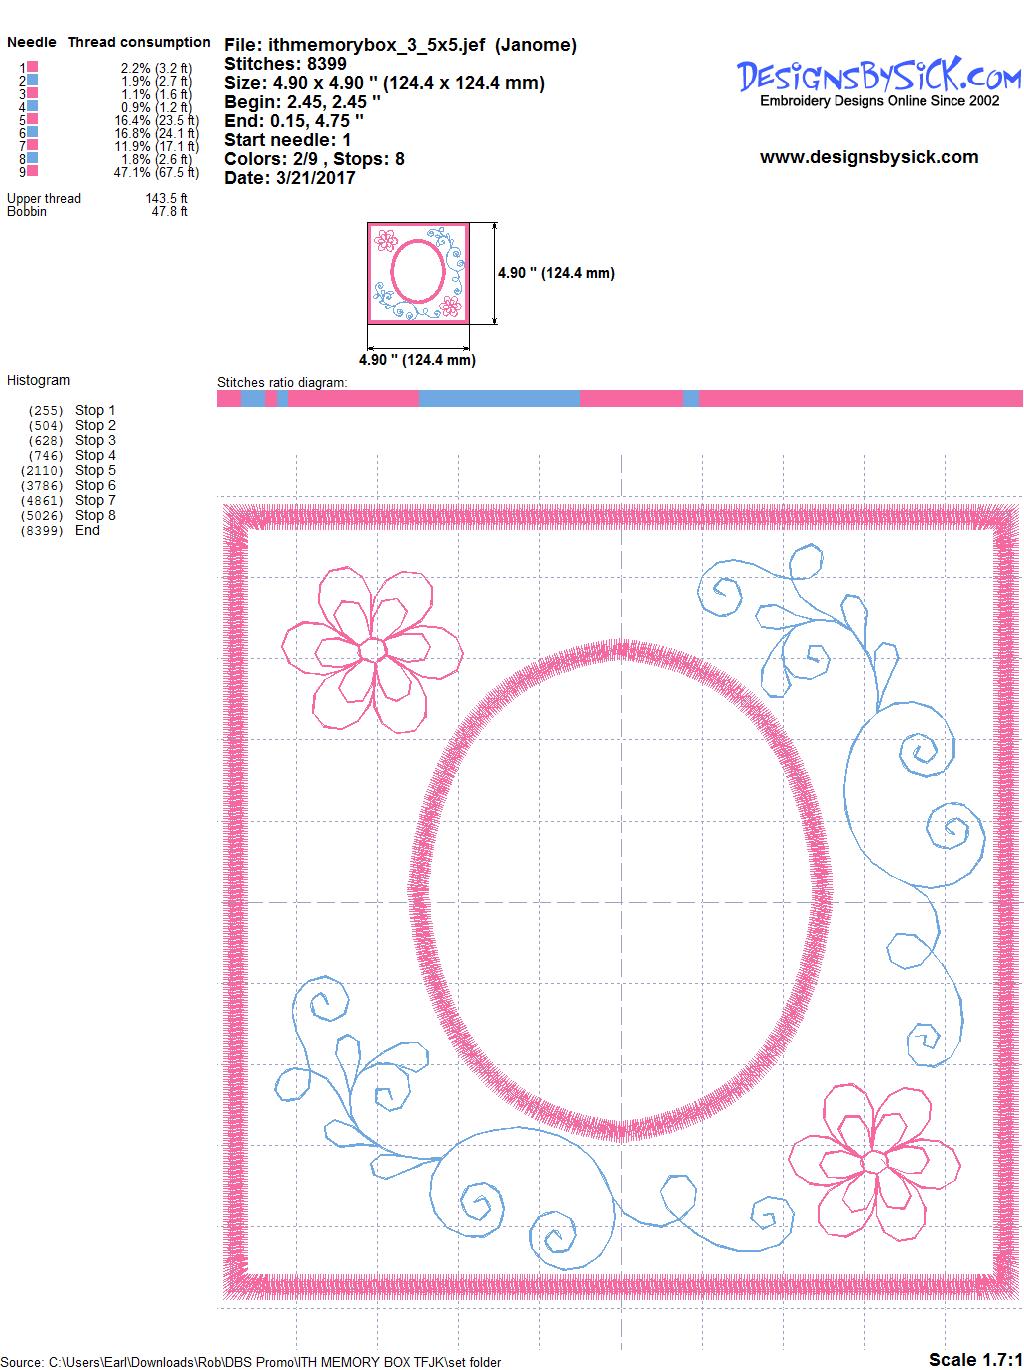Viewport: 1024px width, 1370px height.
Task: Open the www.designsbysick.com link
Action: click(868, 157)
